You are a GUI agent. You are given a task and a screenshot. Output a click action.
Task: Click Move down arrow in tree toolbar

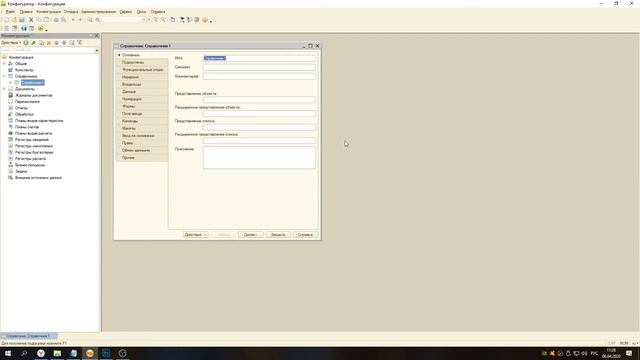64,43
